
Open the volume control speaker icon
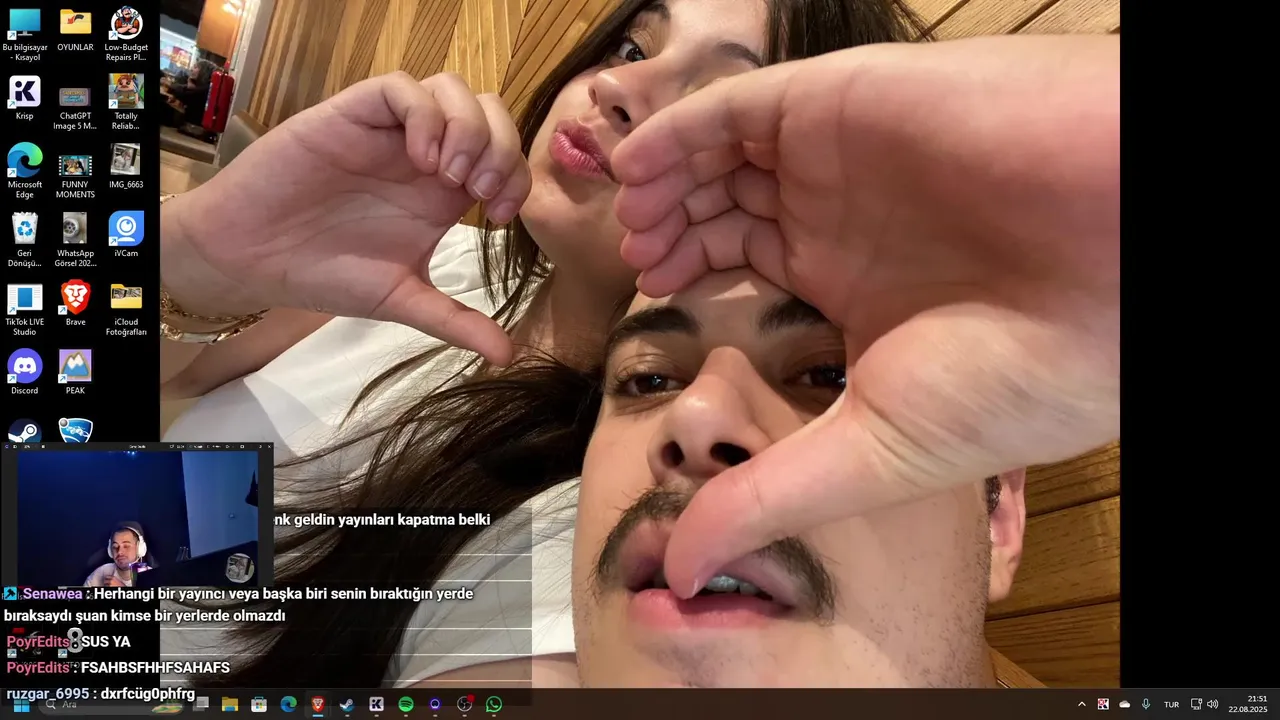(1212, 704)
